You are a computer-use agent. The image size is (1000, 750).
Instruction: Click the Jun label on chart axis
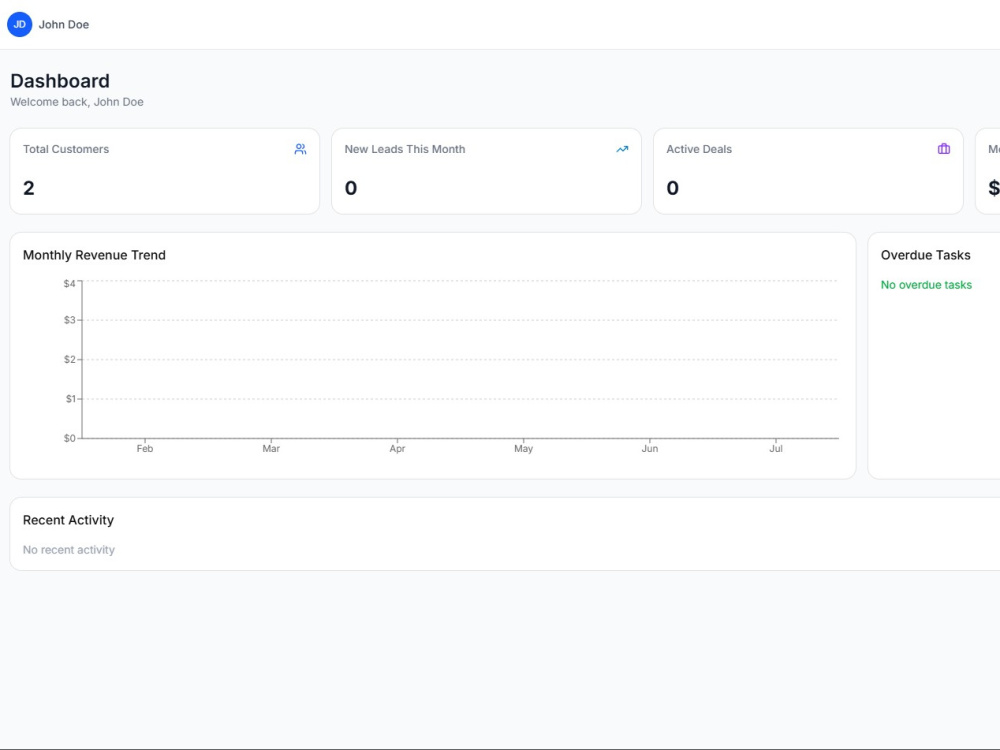(650, 449)
